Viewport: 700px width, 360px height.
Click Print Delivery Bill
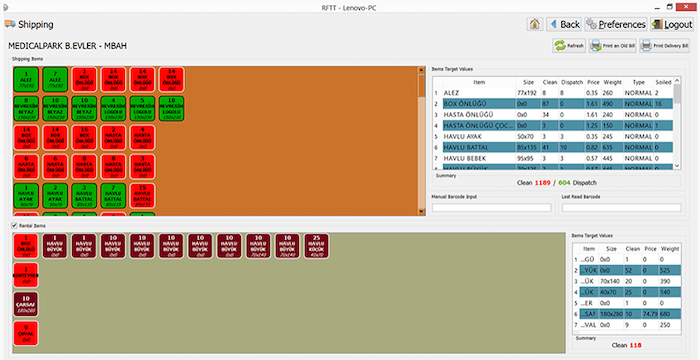pyautogui.click(x=664, y=46)
